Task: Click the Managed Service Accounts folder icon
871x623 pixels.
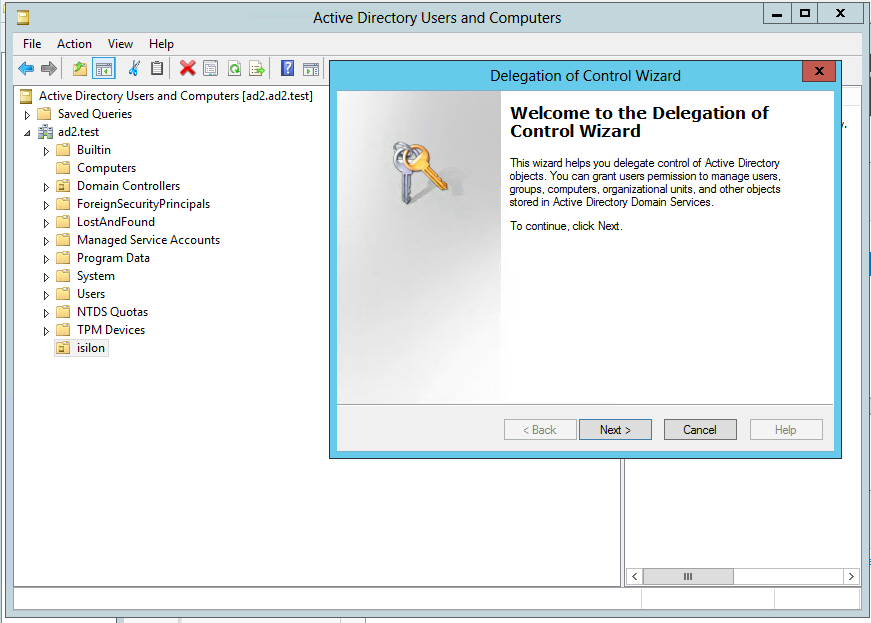Action: tap(63, 240)
